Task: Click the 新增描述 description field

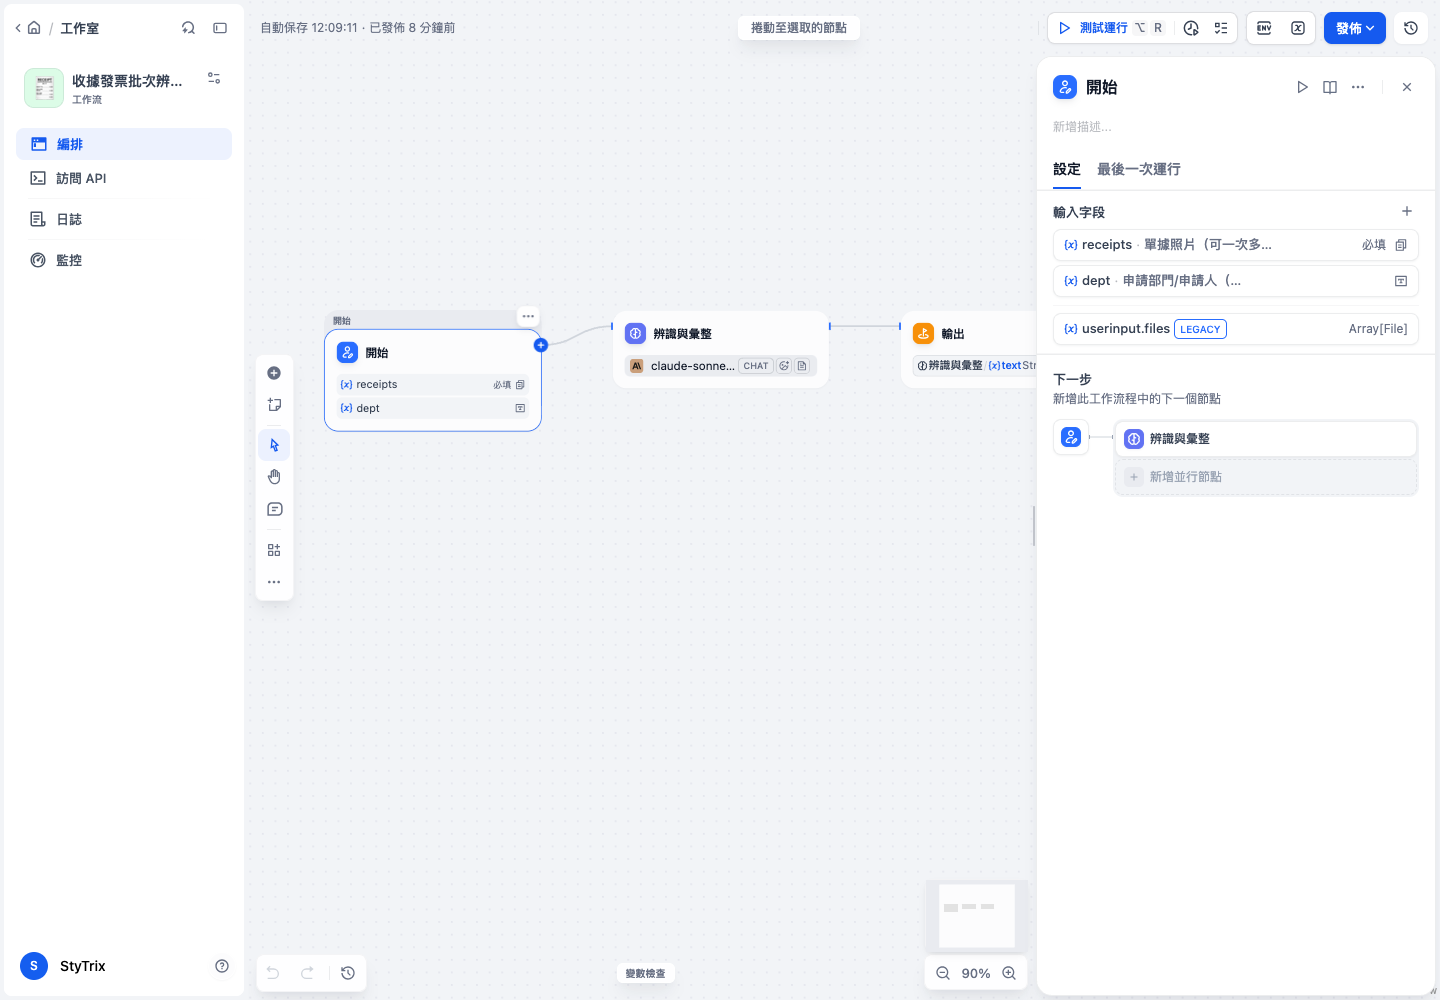Action: click(x=1236, y=127)
